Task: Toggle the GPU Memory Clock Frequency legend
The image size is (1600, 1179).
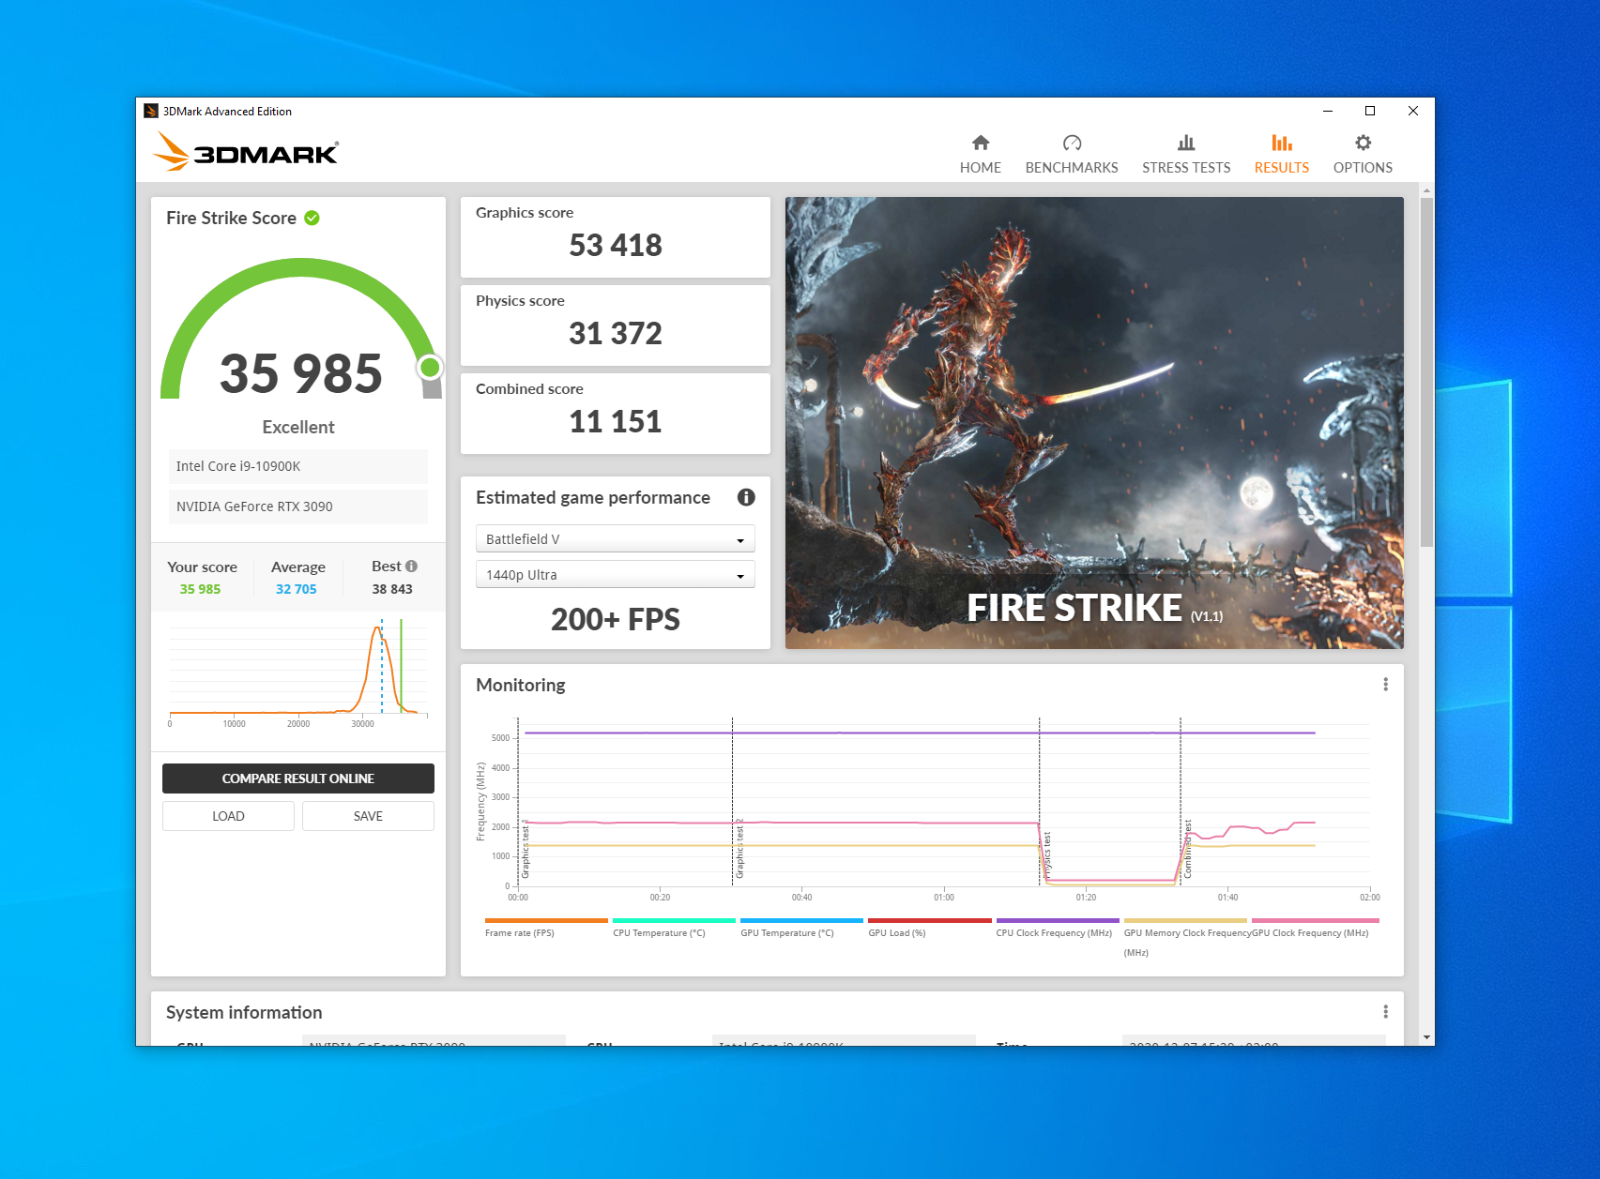Action: pyautogui.click(x=1185, y=937)
